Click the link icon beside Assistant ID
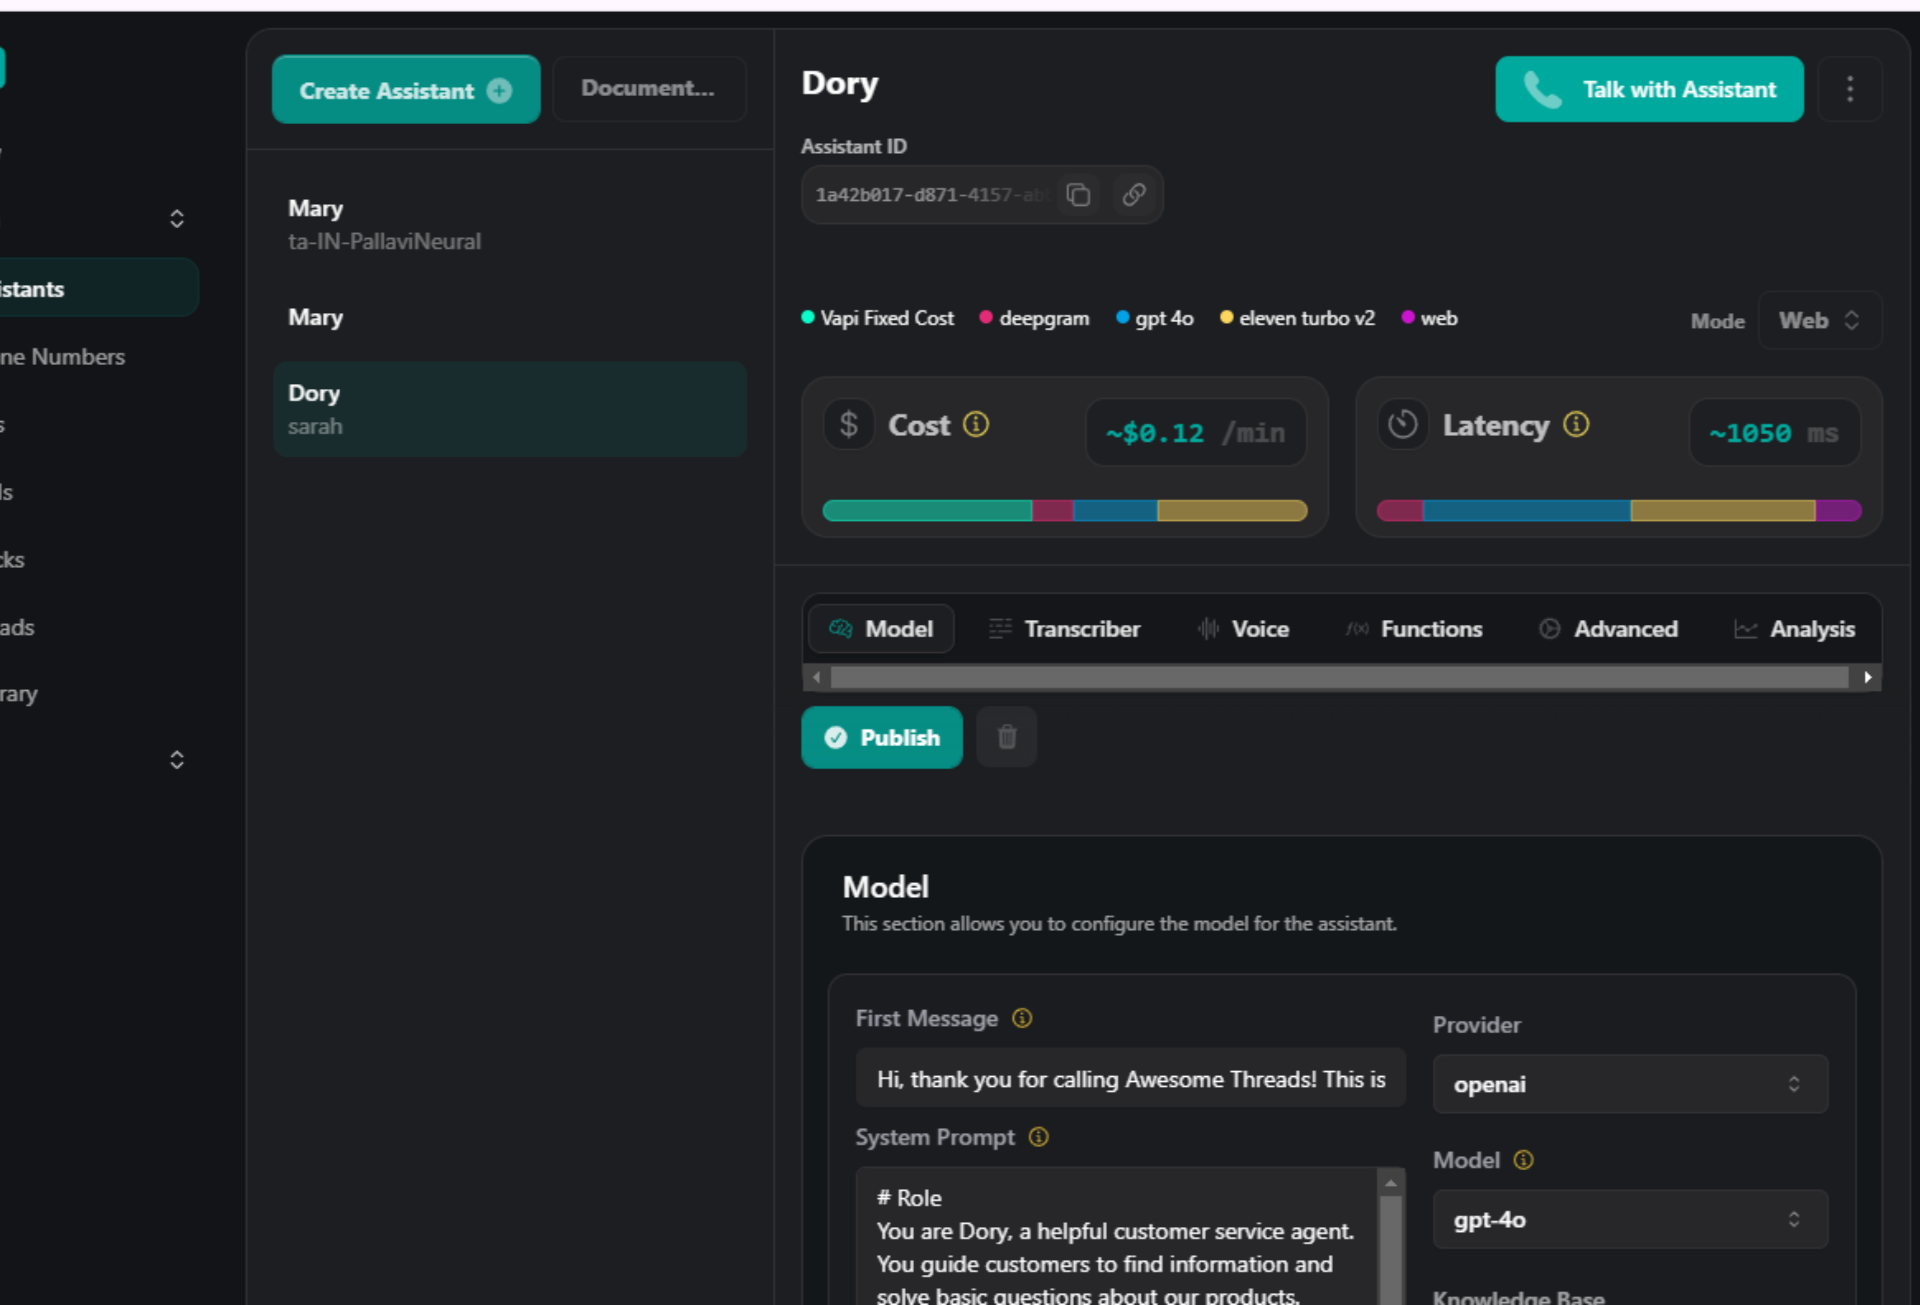Viewport: 1920px width, 1305px height. pyautogui.click(x=1134, y=194)
